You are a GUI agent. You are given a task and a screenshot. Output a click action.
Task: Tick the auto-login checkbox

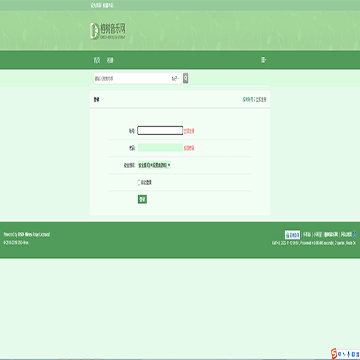[x=139, y=182]
